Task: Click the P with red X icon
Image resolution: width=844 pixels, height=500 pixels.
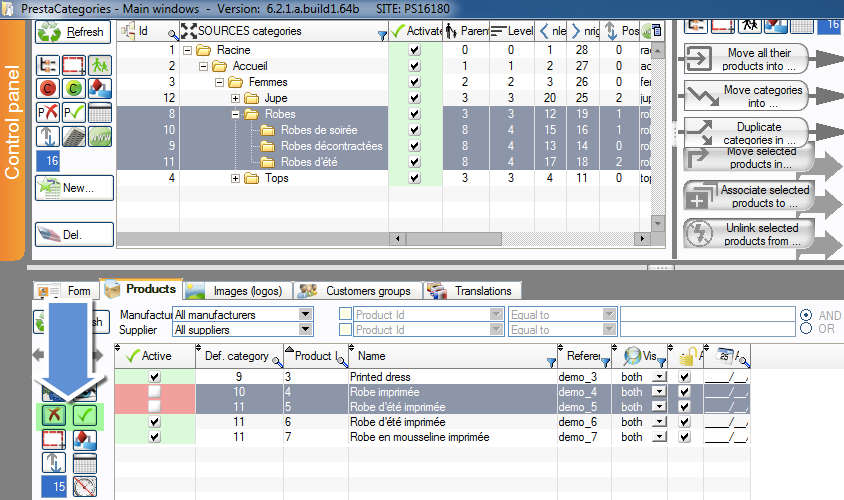Action: pyautogui.click(x=48, y=111)
